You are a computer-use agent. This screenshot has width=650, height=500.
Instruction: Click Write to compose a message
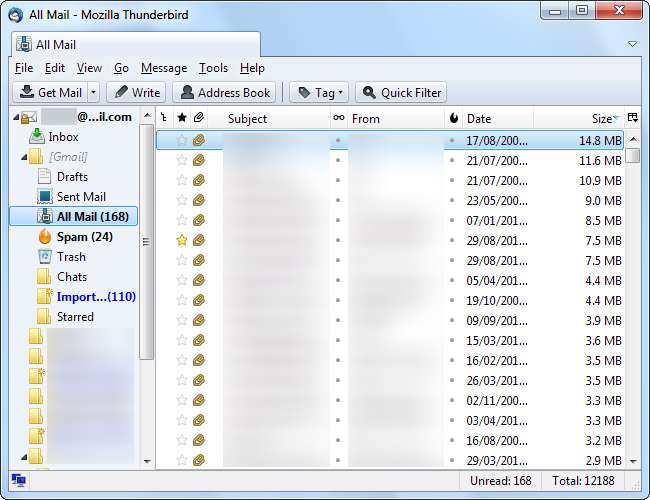tap(136, 92)
